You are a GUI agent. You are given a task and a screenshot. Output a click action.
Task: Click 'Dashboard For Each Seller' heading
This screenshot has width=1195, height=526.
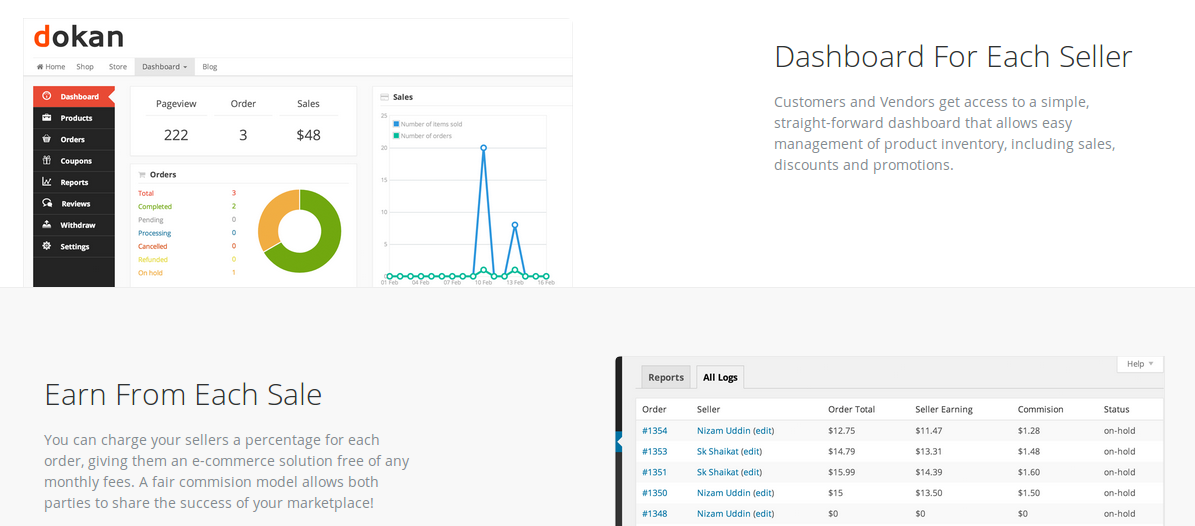click(953, 57)
